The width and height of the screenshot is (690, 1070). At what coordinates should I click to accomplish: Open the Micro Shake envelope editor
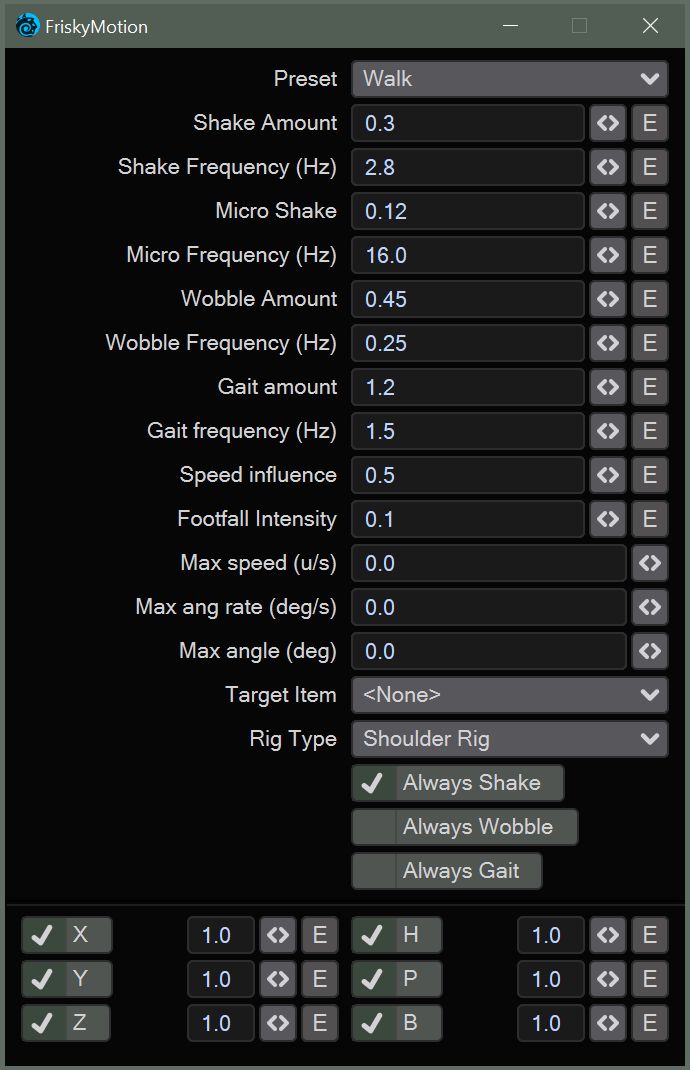point(650,211)
